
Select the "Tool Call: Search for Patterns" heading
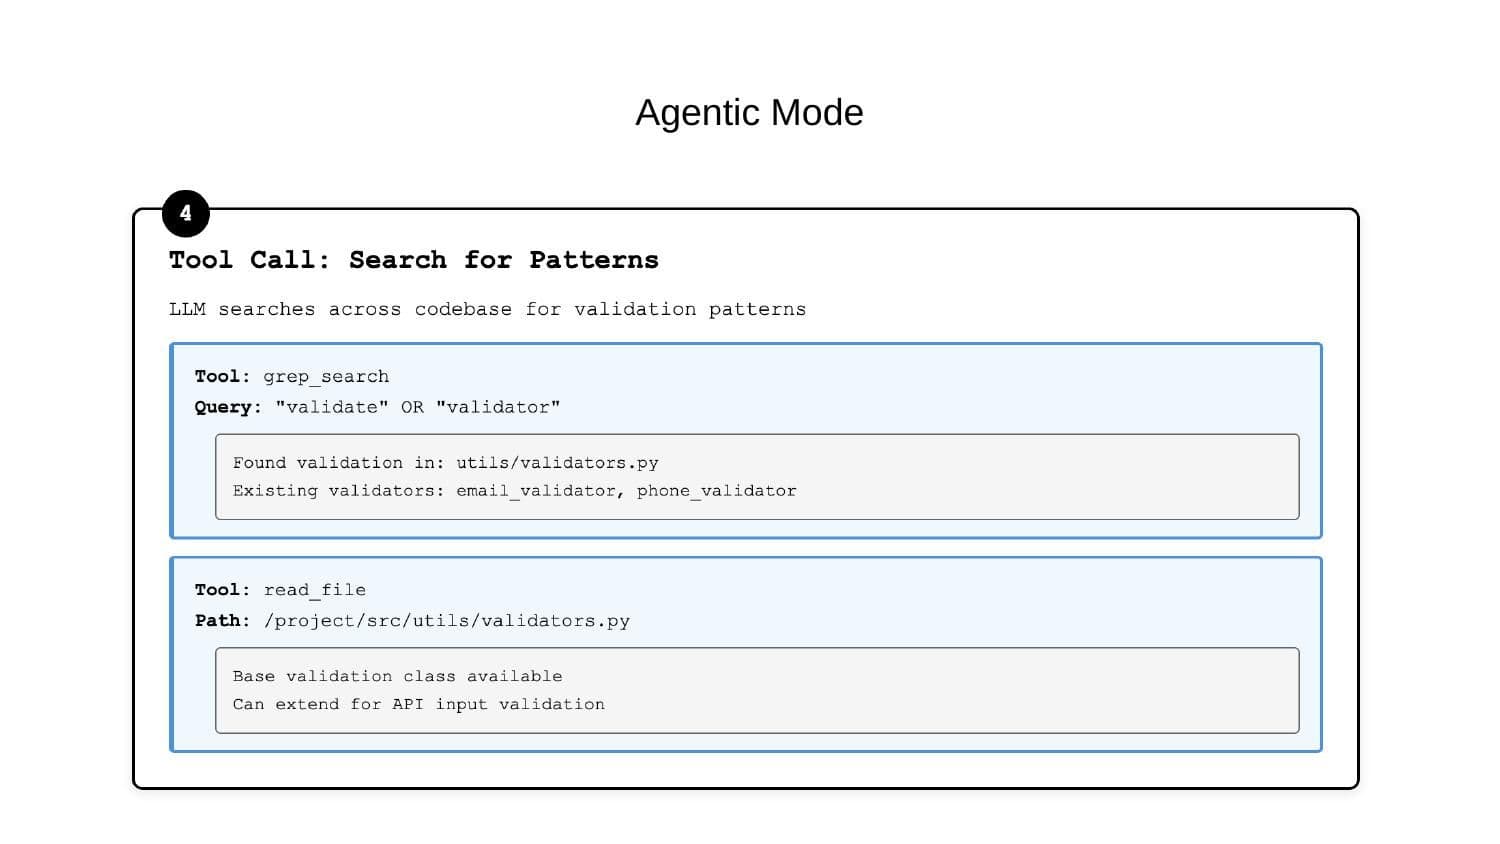(413, 260)
